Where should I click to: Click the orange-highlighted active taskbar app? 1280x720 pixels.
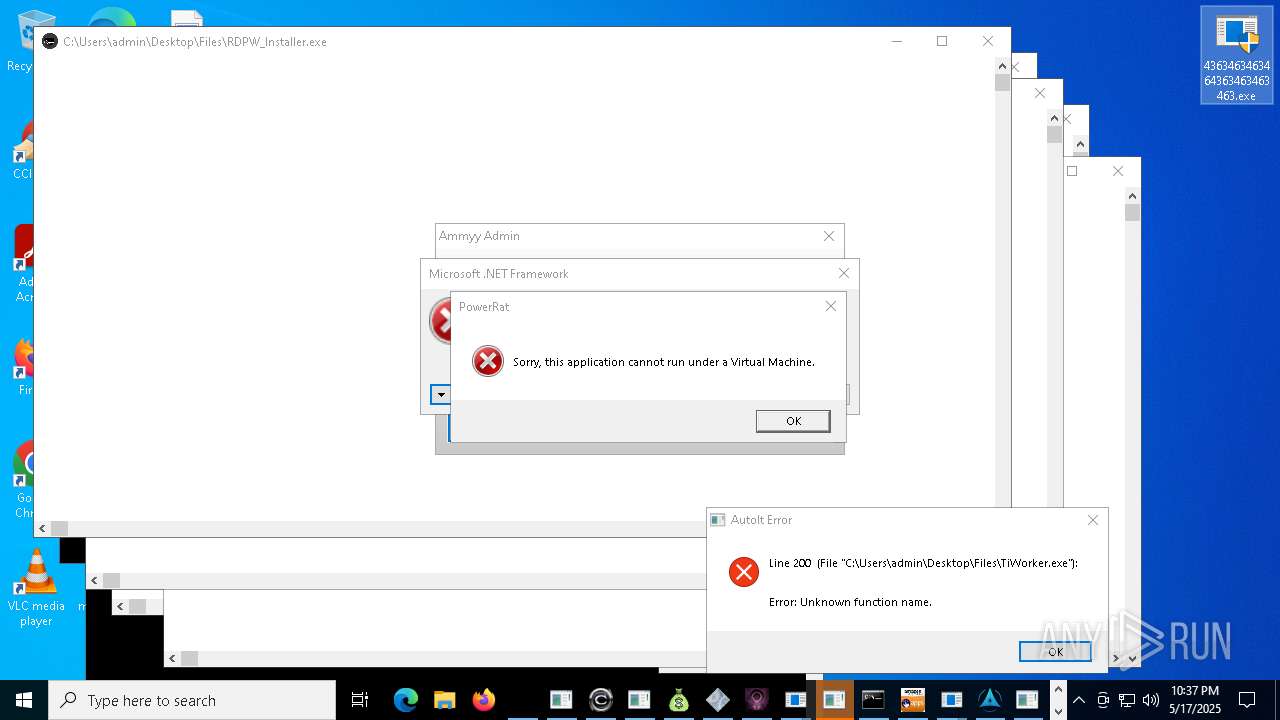coord(834,700)
